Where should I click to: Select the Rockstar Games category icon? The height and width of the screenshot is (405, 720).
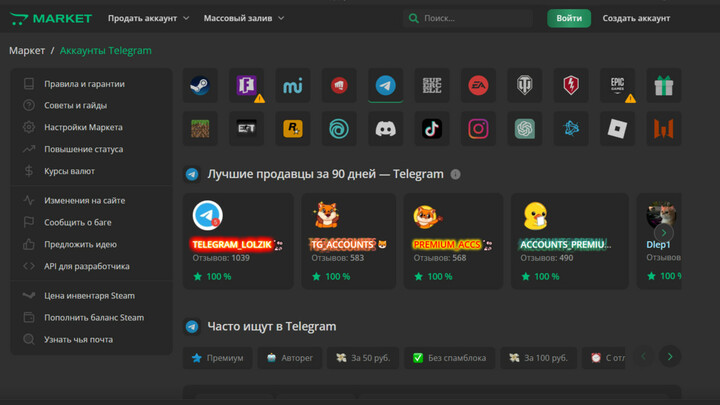(293, 129)
